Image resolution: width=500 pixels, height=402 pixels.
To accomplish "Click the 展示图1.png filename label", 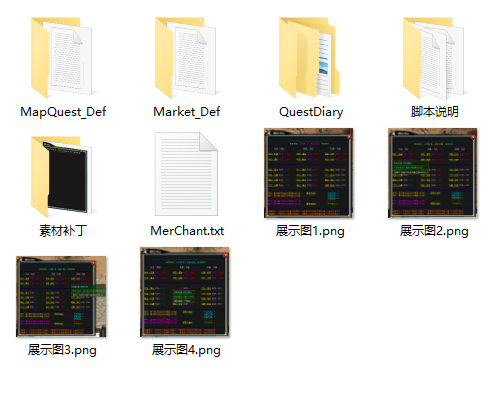I will 310,231.
